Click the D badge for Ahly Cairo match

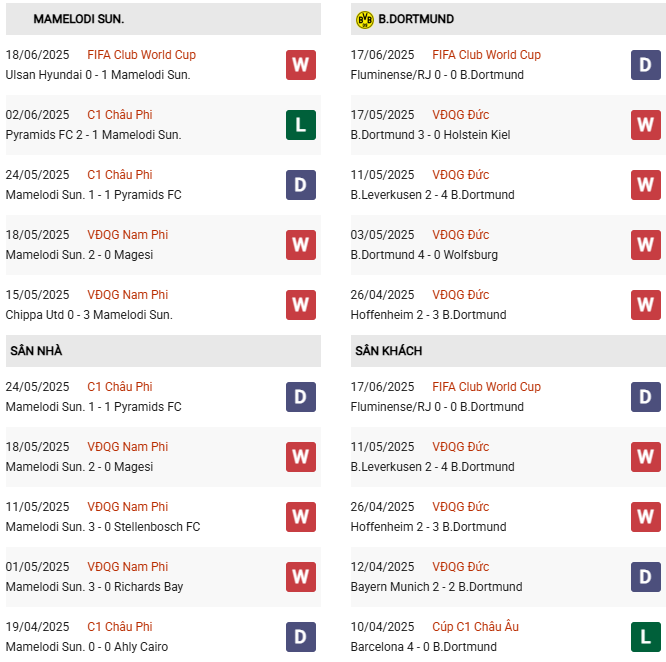point(300,637)
